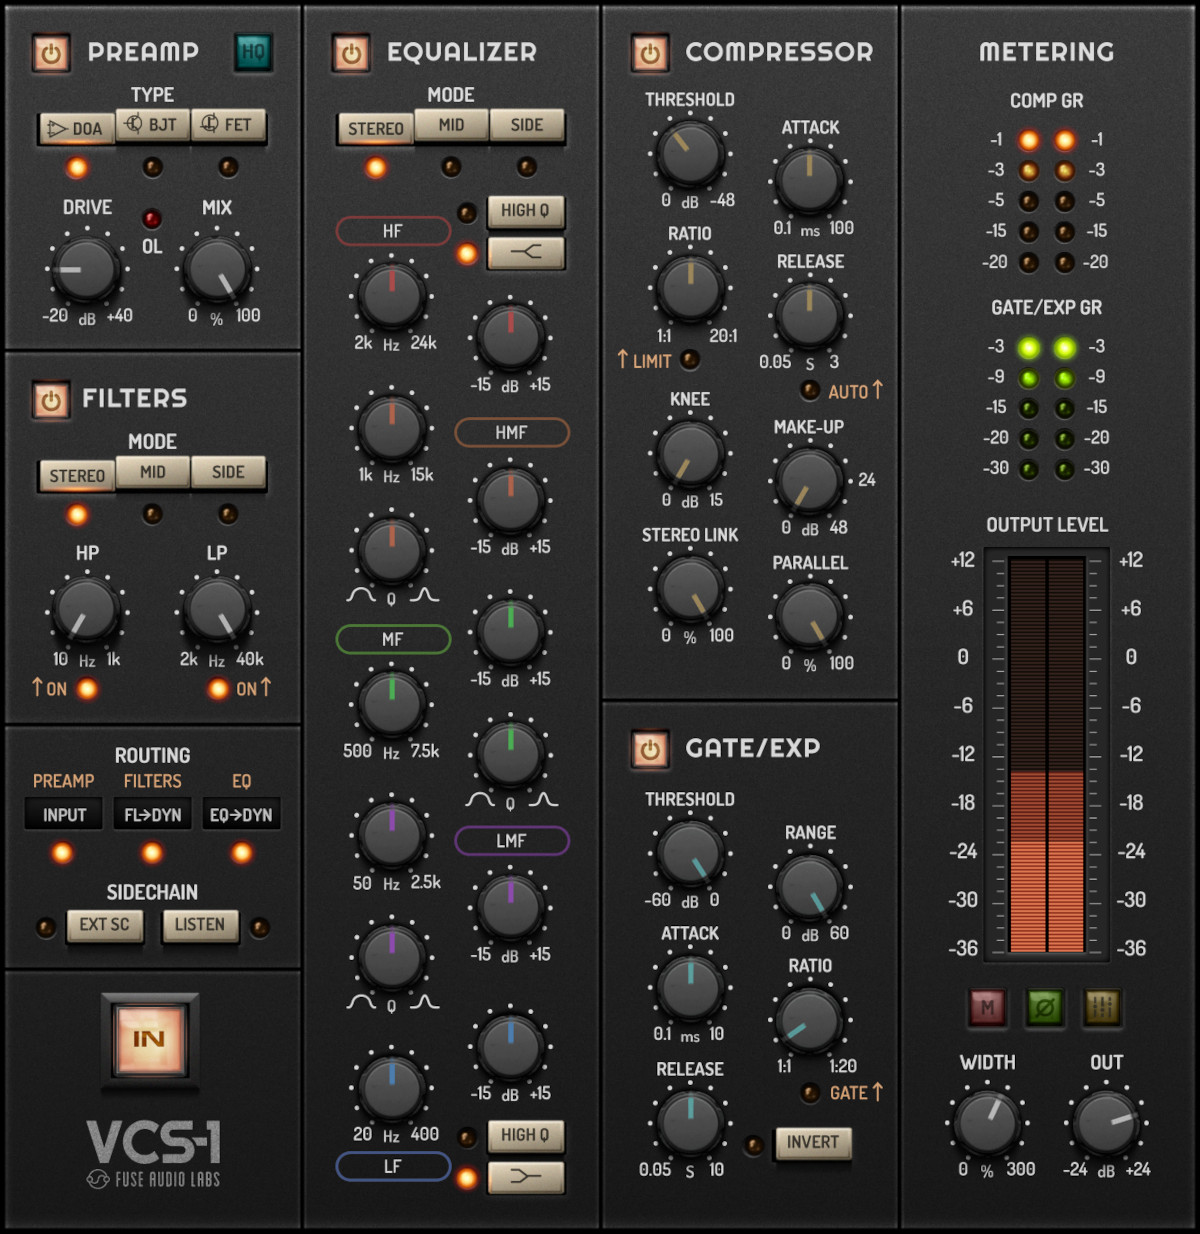Toggle the Preamp power button
1200x1234 pixels.
coord(51,52)
